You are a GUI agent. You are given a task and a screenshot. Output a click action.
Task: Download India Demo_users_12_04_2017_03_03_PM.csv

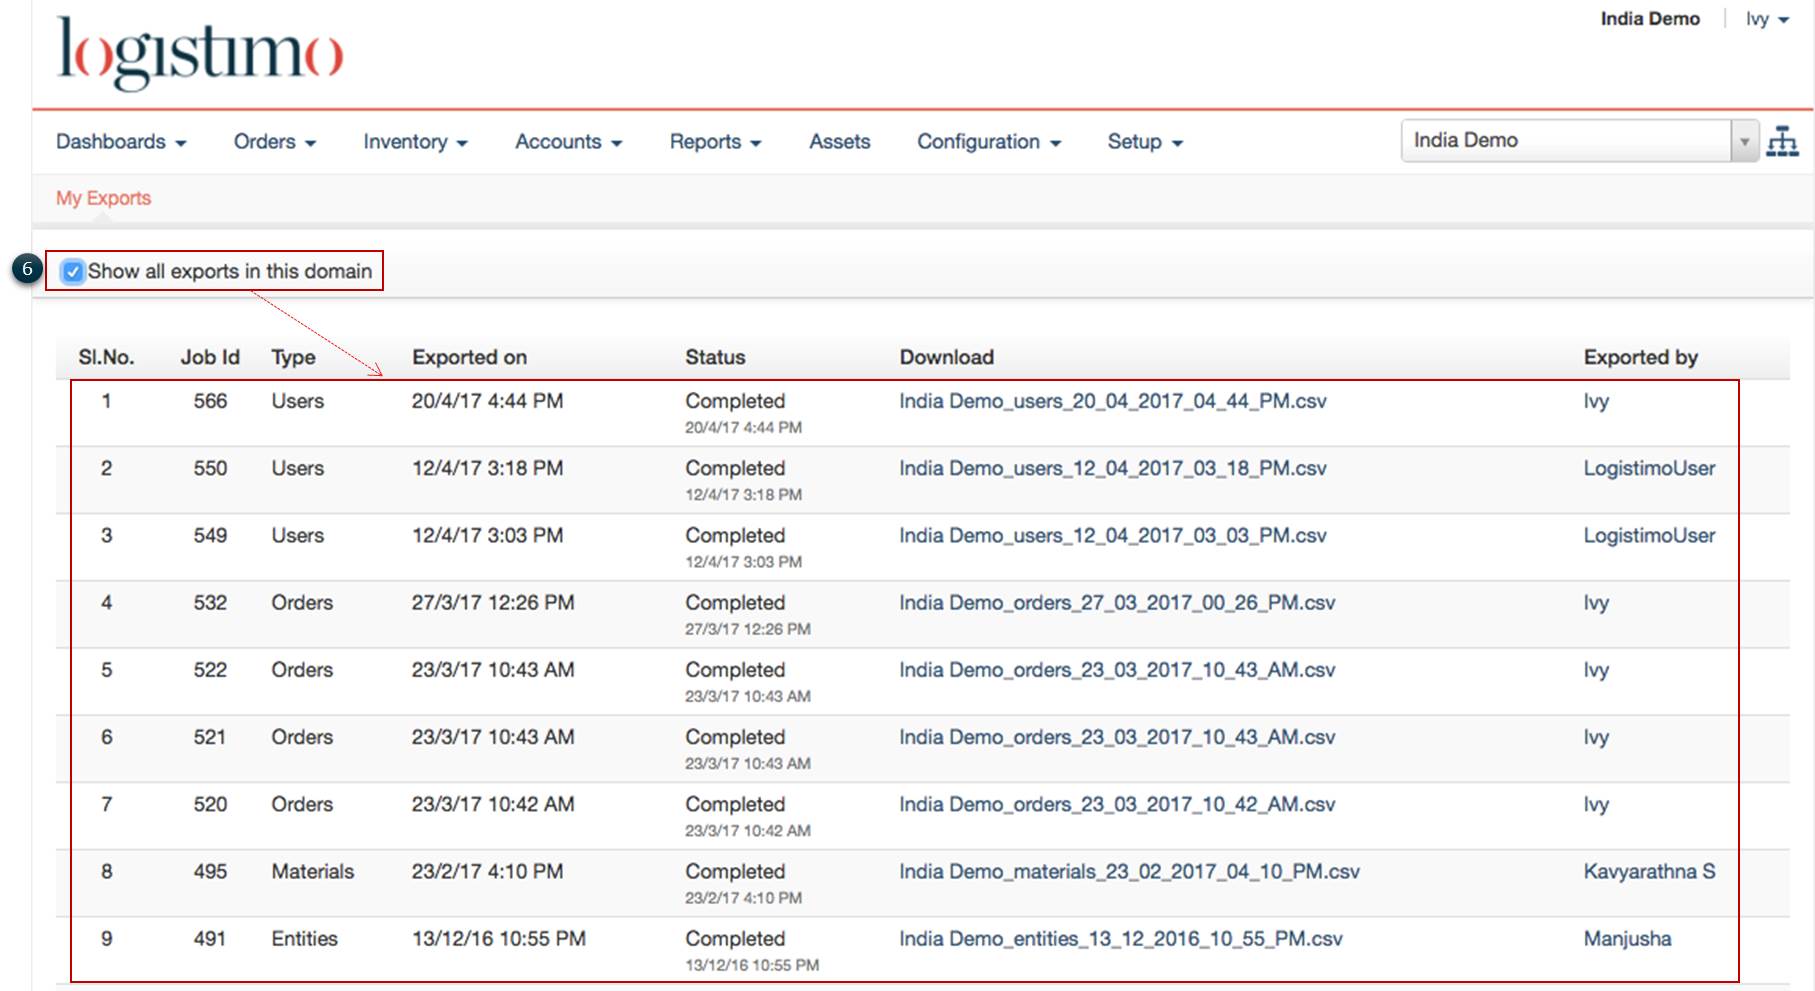[x=1113, y=535]
